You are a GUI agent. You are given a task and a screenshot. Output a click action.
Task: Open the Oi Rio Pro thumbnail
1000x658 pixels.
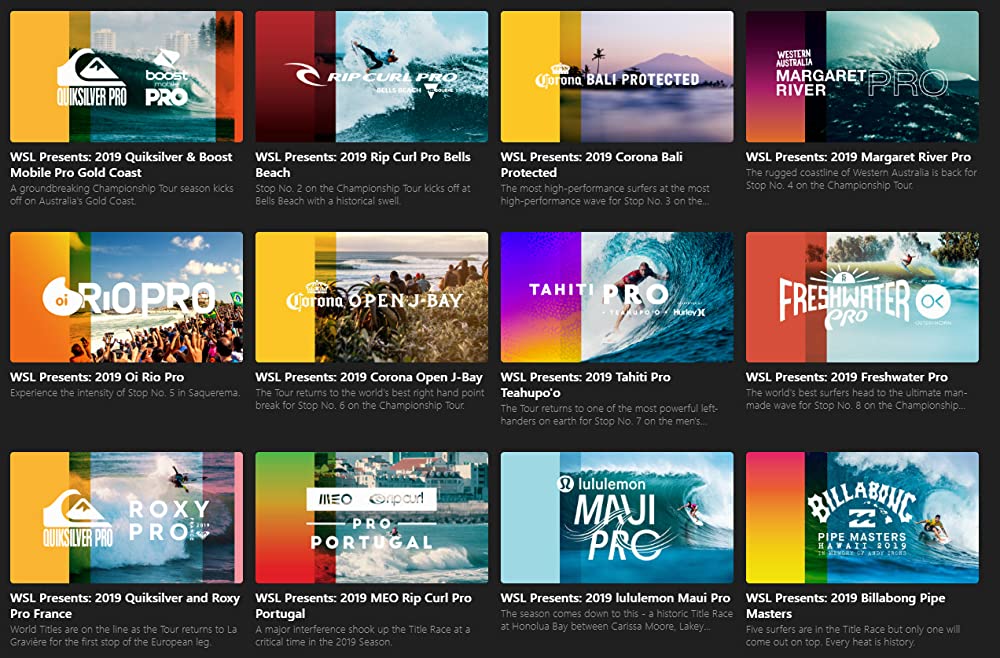pos(126,297)
